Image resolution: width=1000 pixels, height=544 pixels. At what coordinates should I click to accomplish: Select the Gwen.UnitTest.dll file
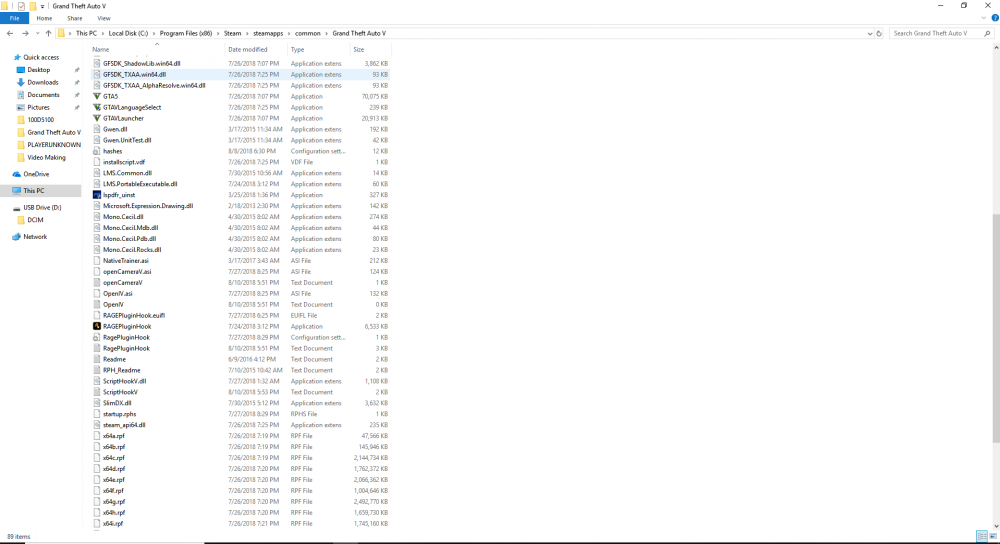(x=127, y=140)
